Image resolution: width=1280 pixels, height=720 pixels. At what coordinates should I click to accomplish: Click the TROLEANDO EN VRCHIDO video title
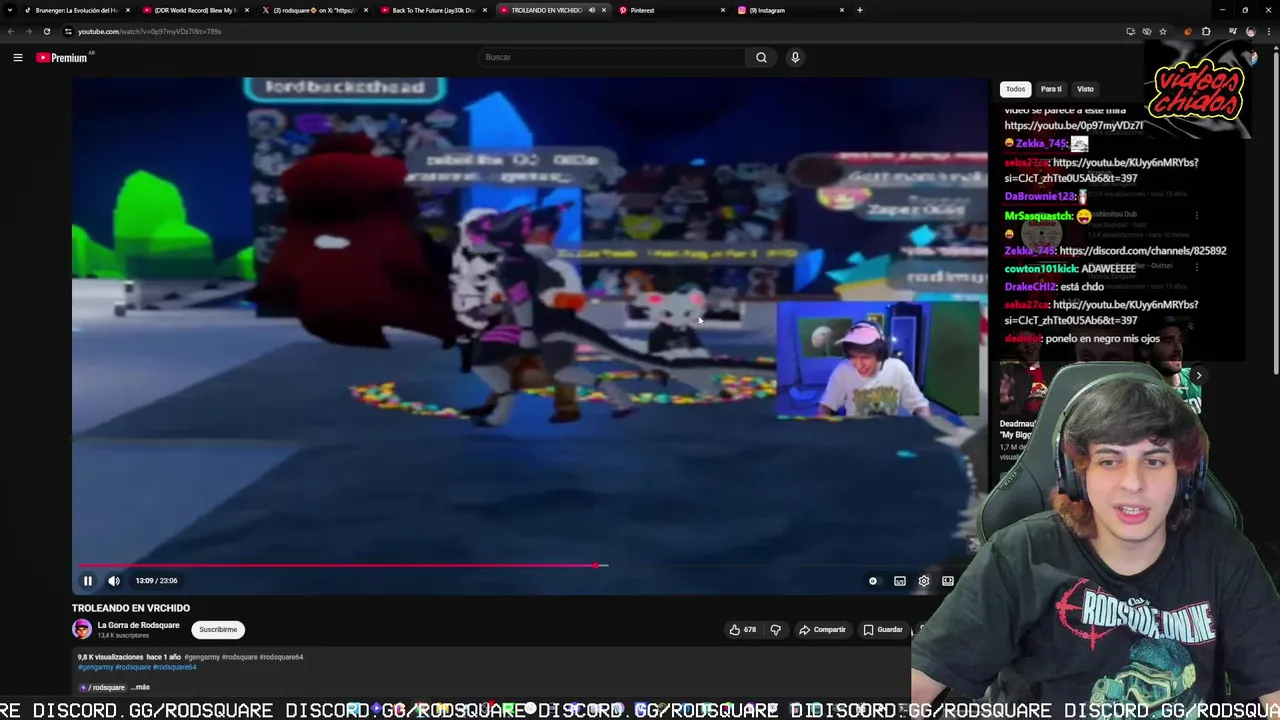(131, 608)
